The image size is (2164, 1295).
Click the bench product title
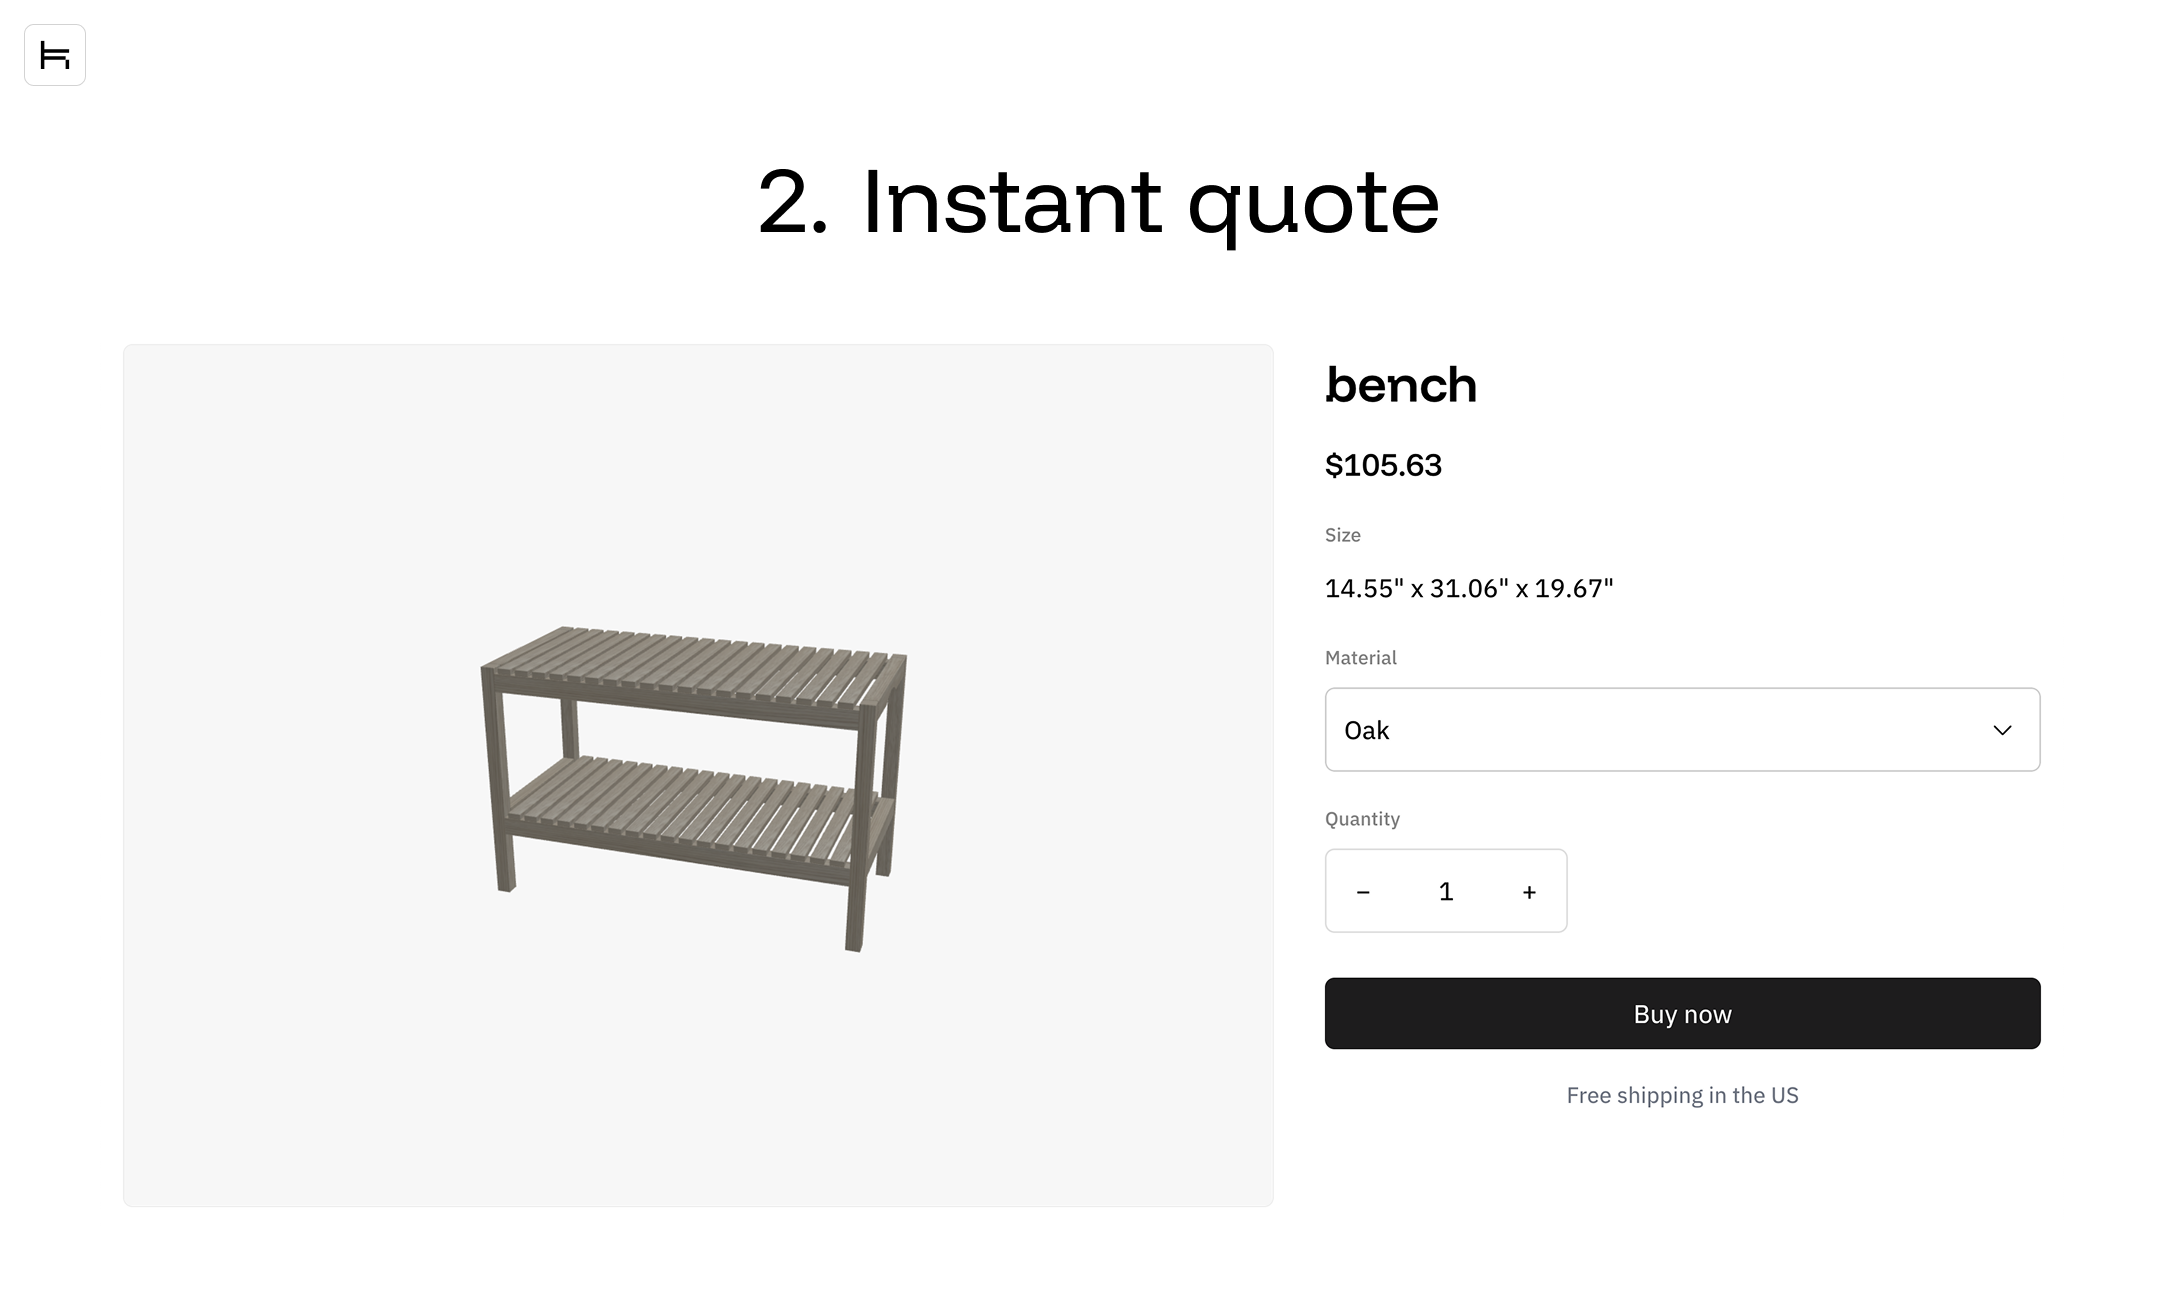(1401, 385)
